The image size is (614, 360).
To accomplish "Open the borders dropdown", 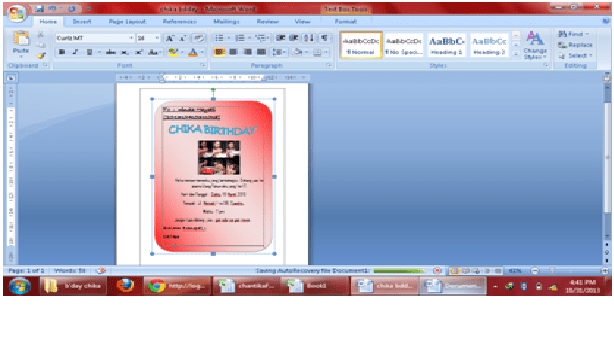I will point(325,52).
